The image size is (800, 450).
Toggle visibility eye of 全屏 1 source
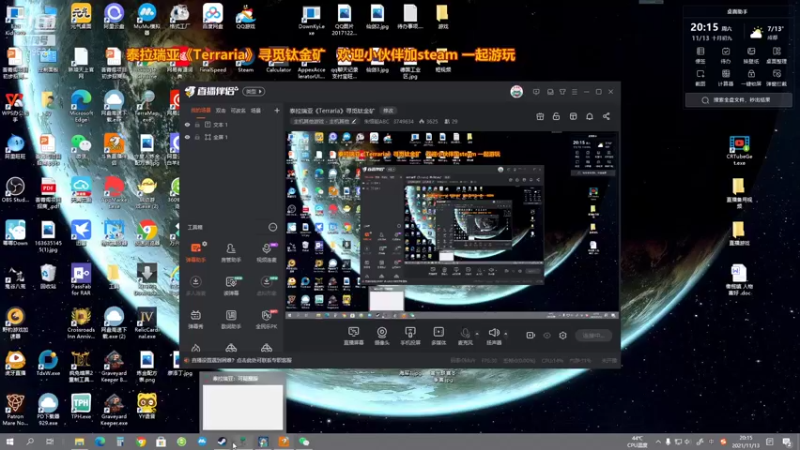(187, 137)
